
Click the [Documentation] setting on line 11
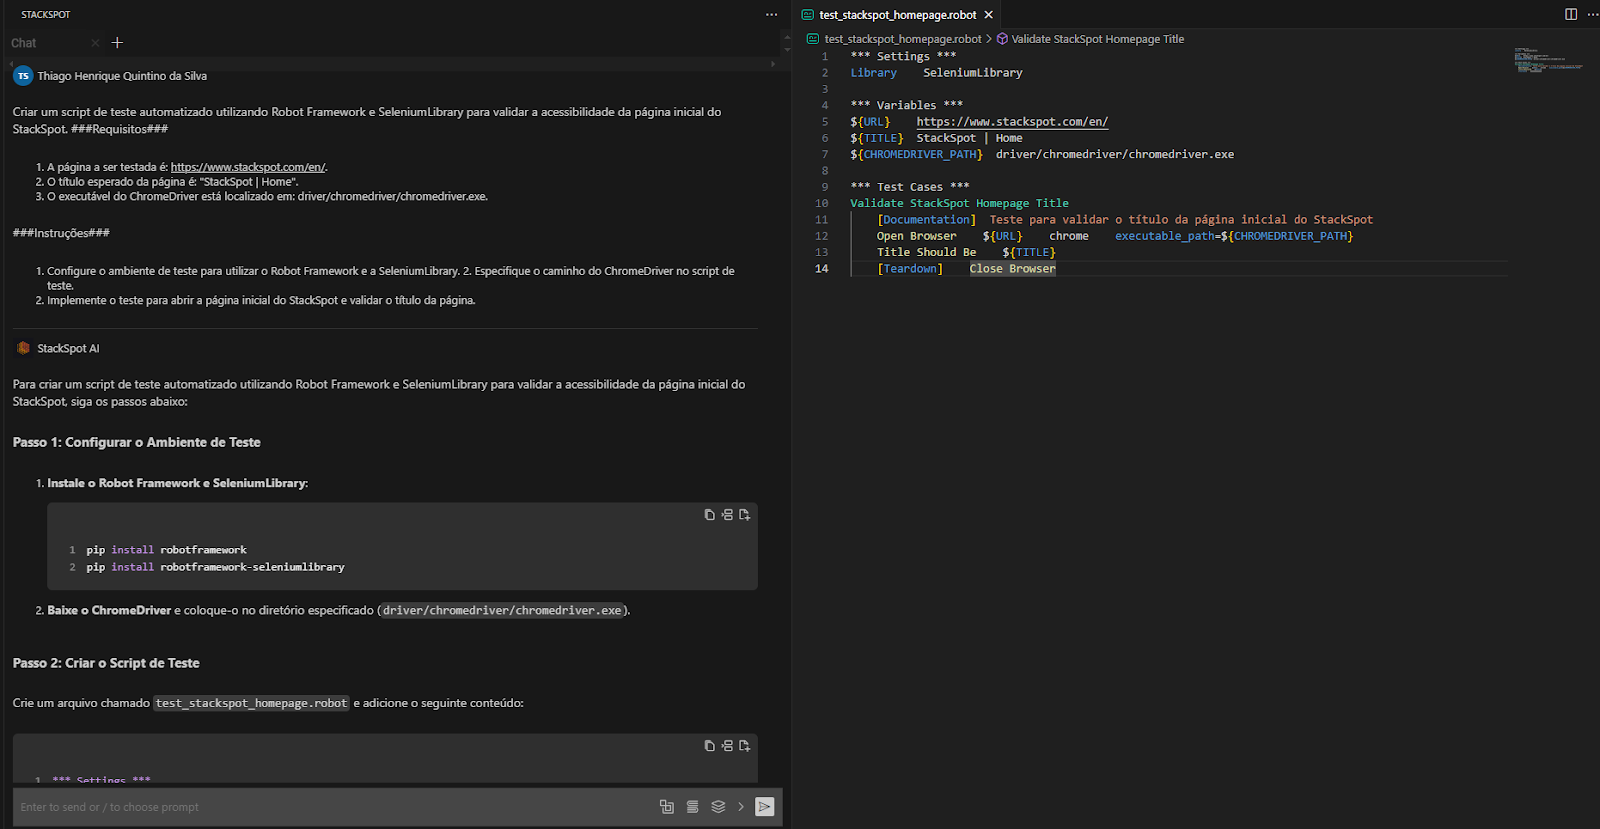[926, 220]
